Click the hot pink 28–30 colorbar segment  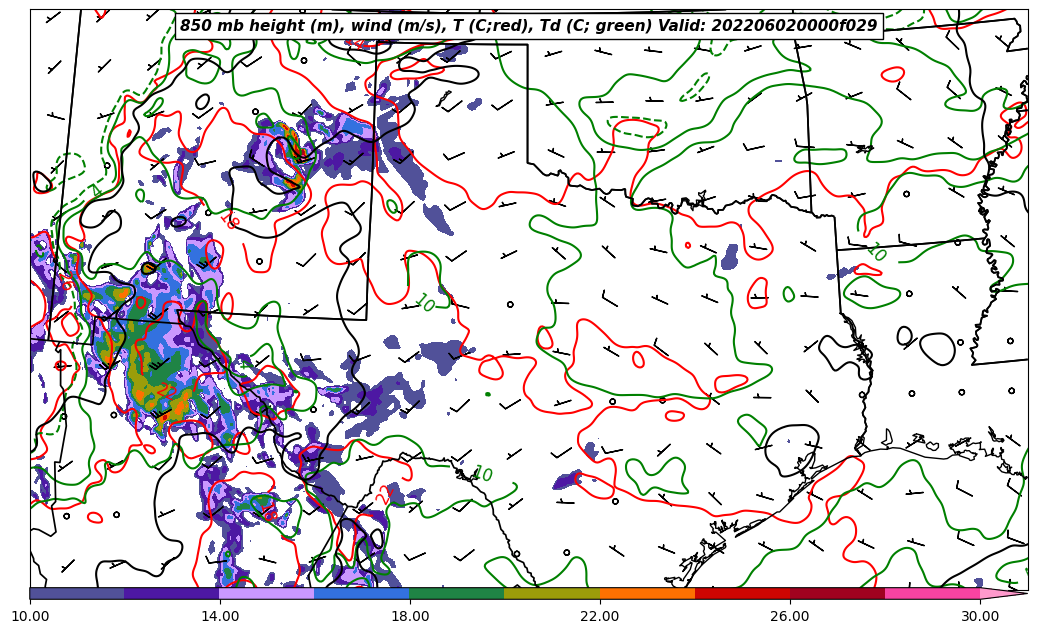coord(932,593)
